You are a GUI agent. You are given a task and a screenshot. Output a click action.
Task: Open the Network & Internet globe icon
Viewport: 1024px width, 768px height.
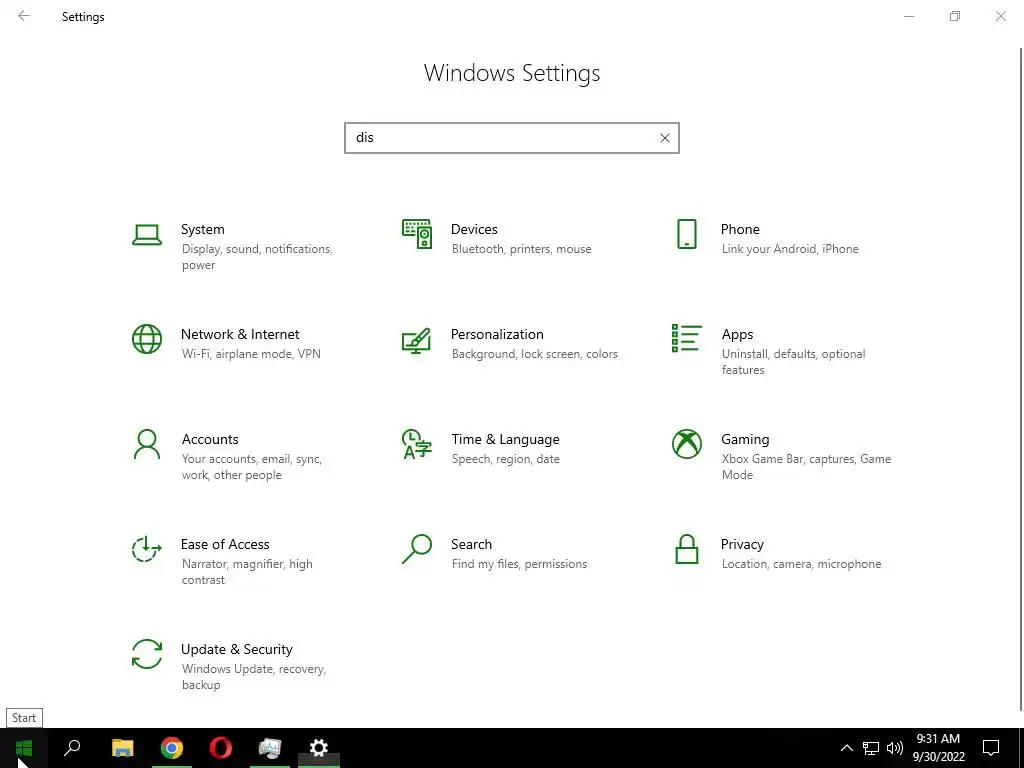147,339
